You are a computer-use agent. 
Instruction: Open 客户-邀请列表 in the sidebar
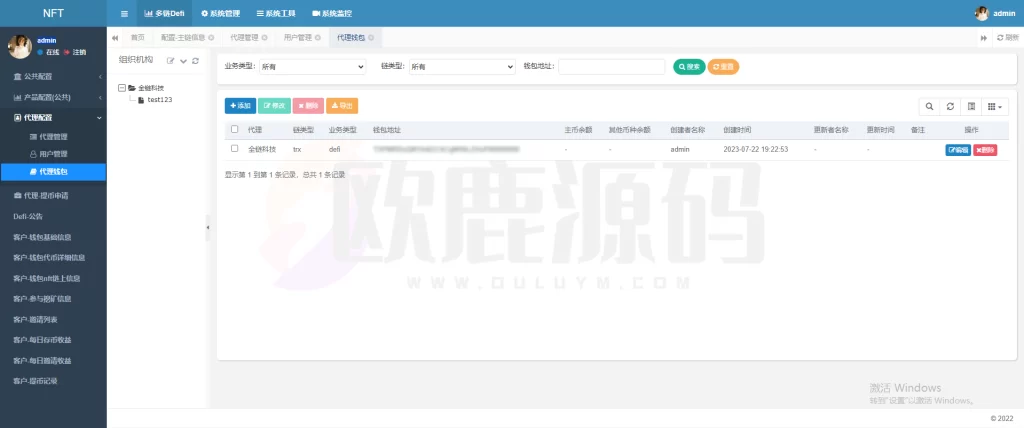(x=53, y=320)
